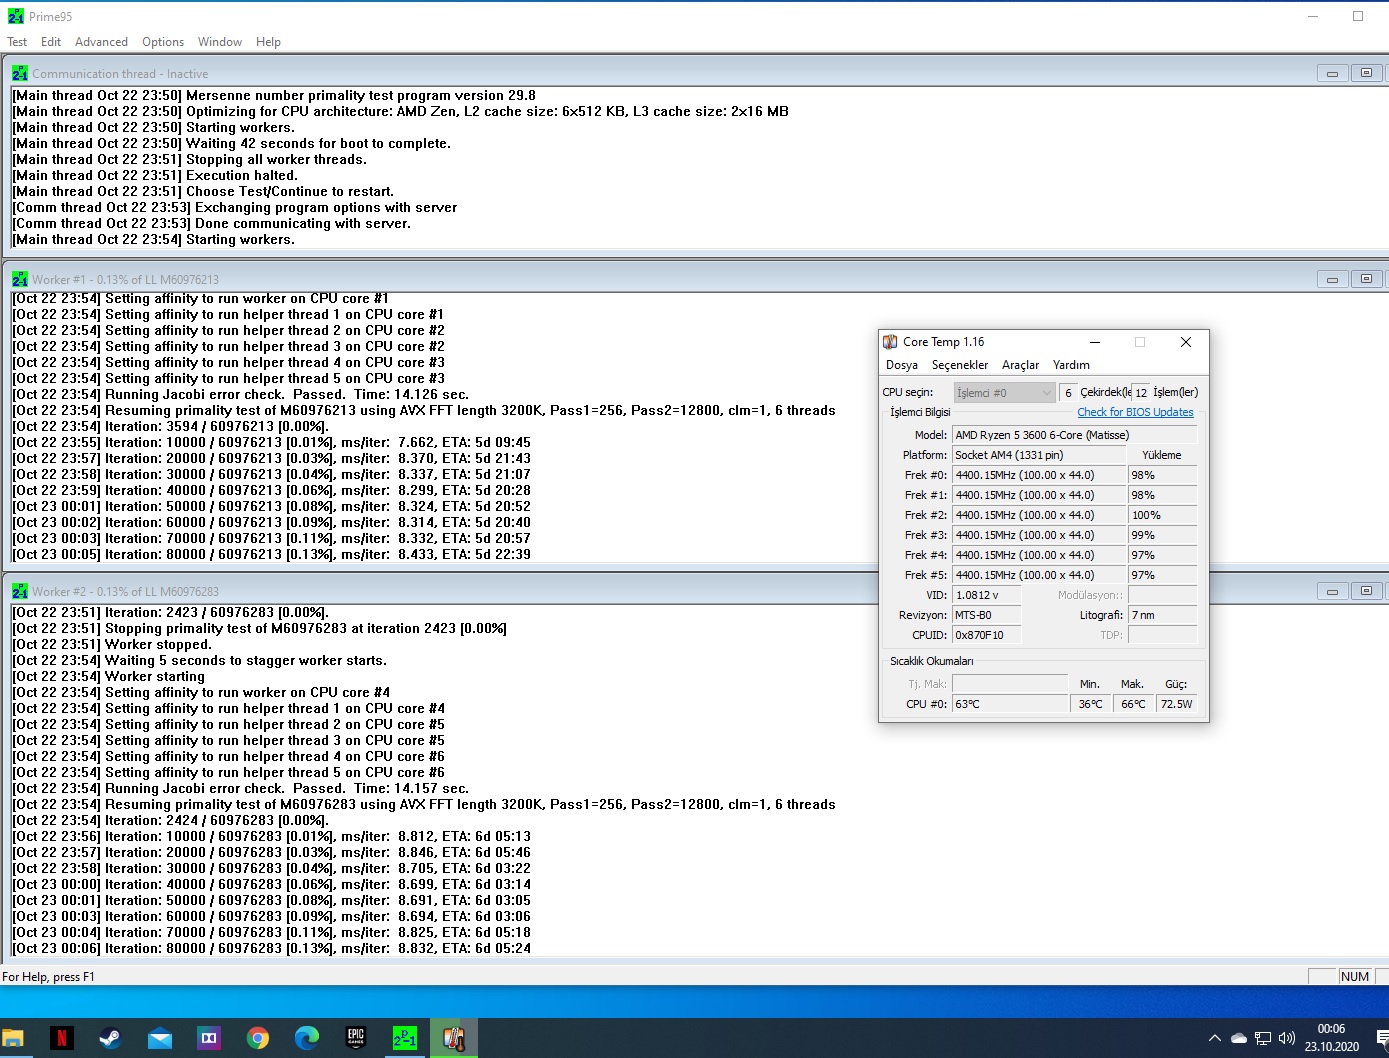This screenshot has height=1058, width=1389.
Task: Open File Explorer from the taskbar
Action: click(12, 1038)
